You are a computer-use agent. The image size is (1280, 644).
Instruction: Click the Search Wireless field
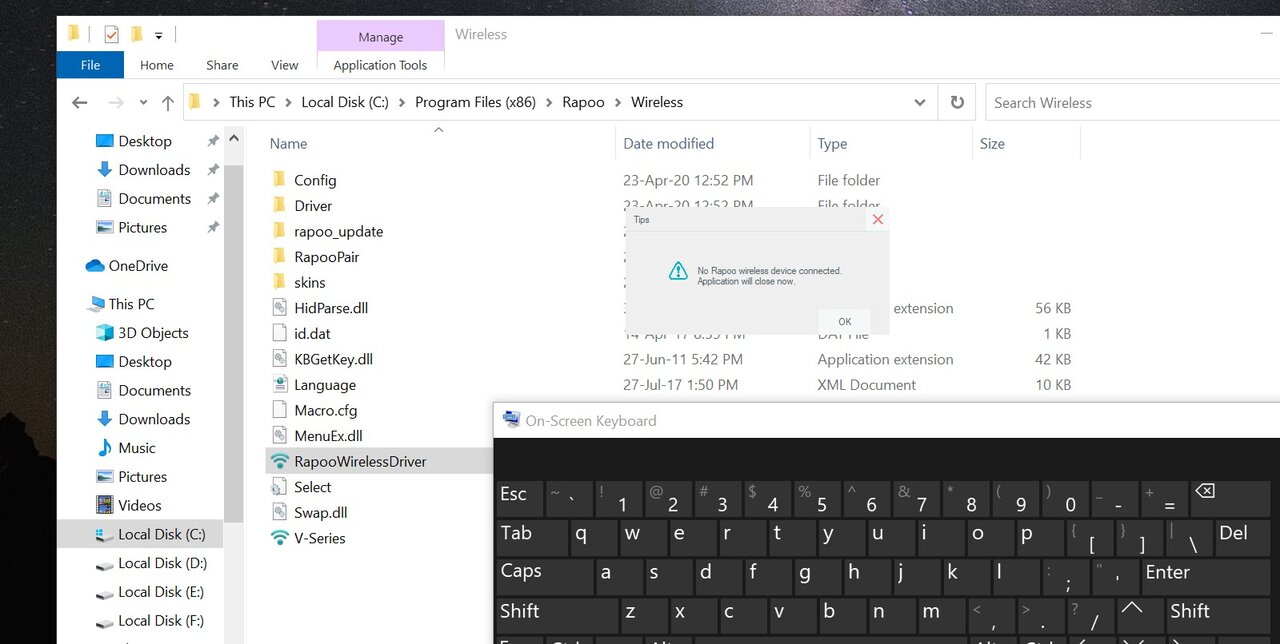pyautogui.click(x=1132, y=102)
